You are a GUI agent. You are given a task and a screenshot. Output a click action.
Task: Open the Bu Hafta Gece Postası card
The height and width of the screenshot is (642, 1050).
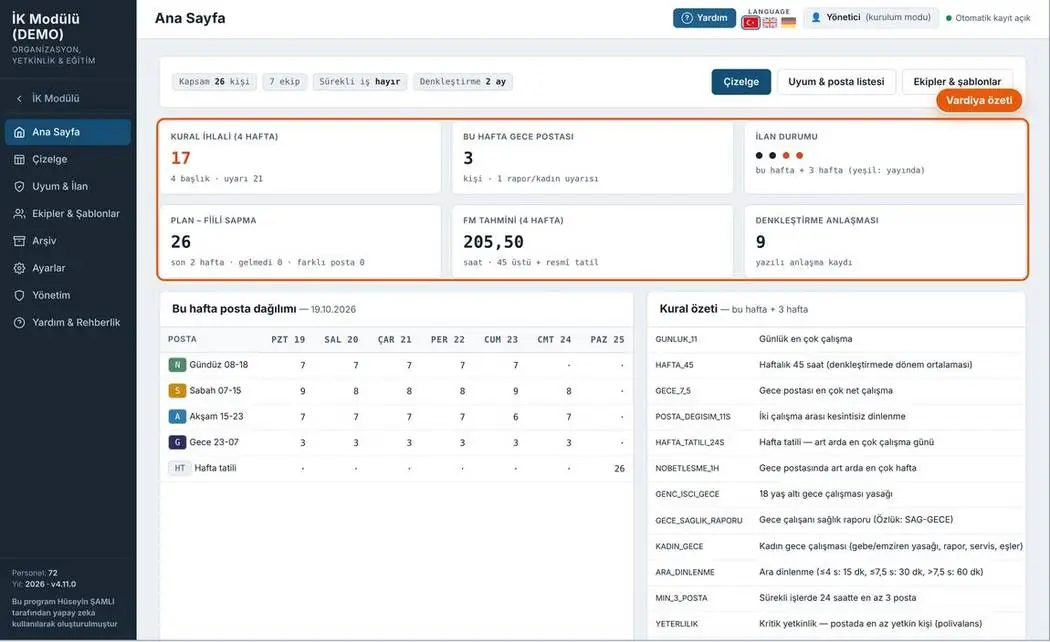593,158
